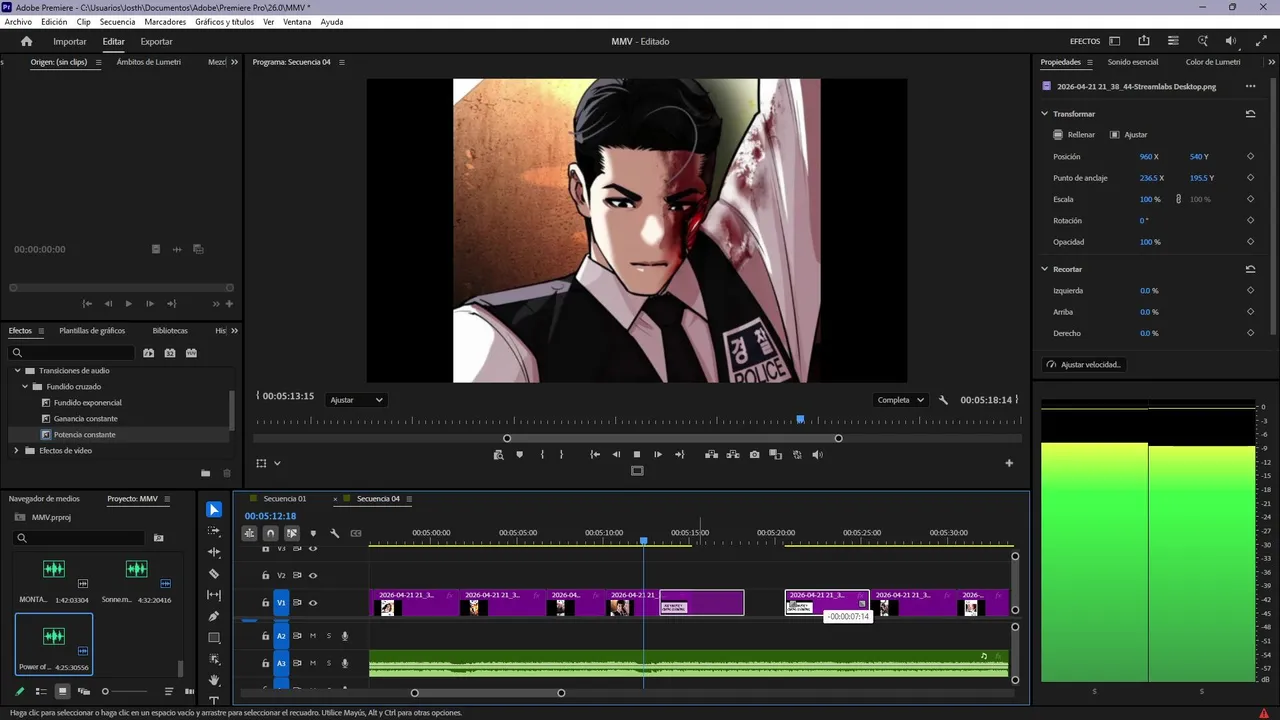Click Mark In bracket button
This screenshot has width=1280, height=720.
[542, 455]
